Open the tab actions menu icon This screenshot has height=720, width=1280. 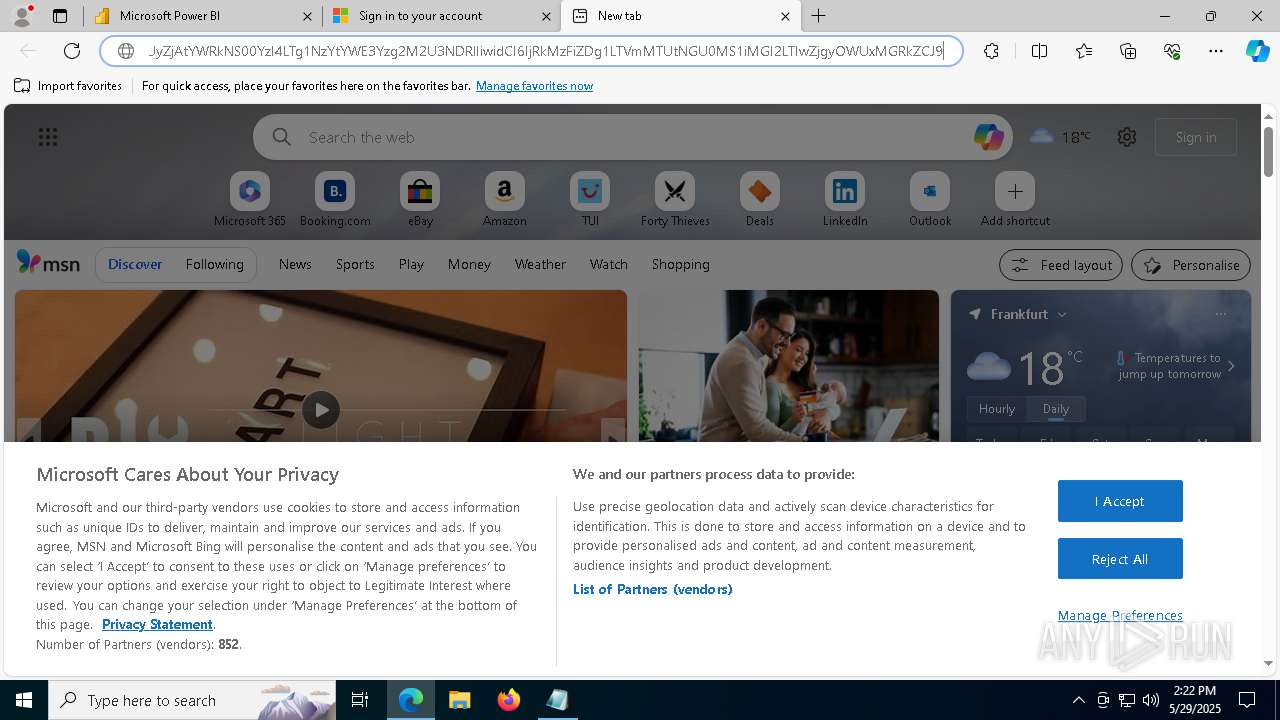coord(60,16)
